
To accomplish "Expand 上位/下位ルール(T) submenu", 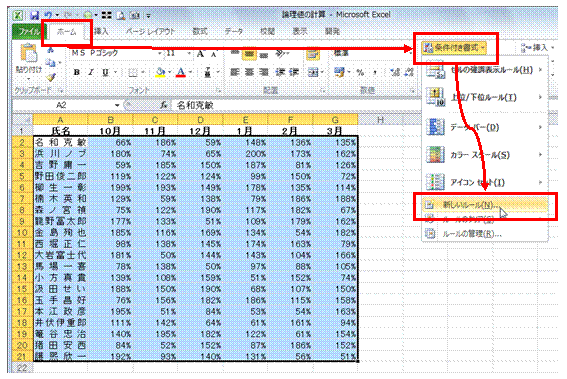I will 485,97.
